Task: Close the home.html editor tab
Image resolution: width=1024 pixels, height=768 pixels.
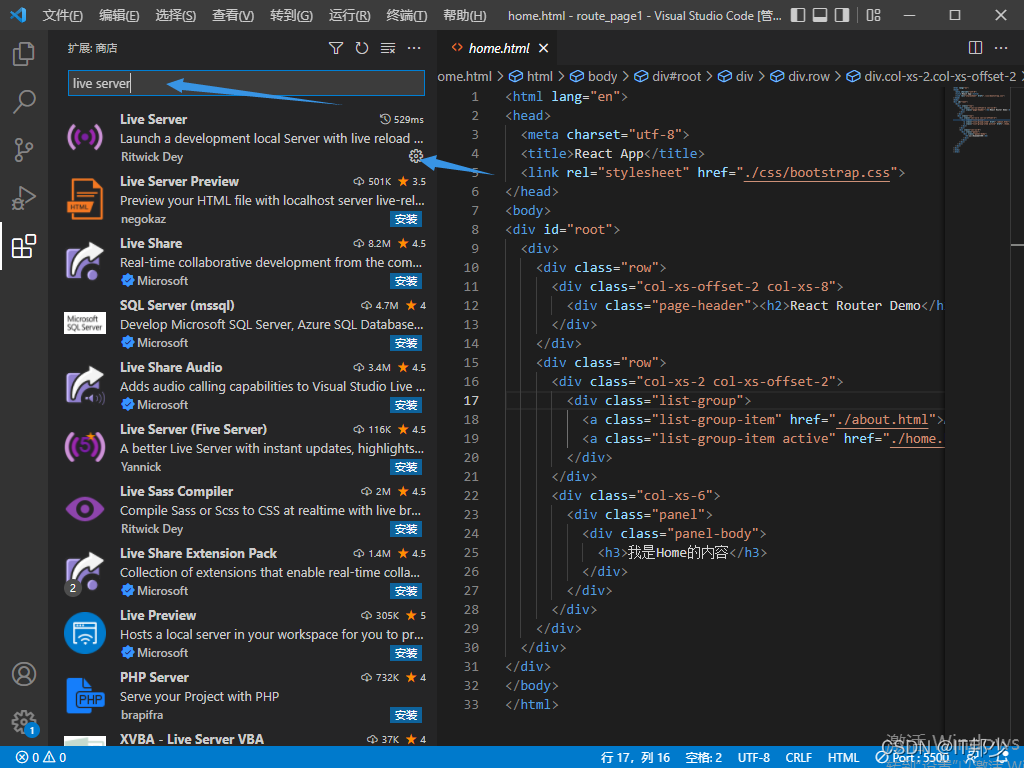Action: click(543, 48)
